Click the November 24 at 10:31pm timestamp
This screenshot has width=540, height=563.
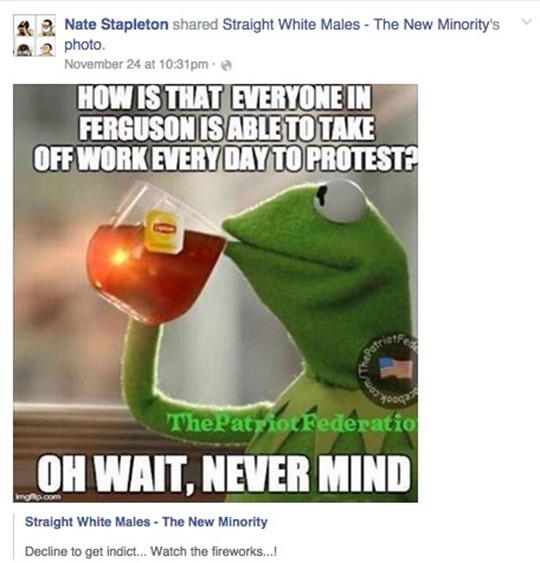click(136, 65)
